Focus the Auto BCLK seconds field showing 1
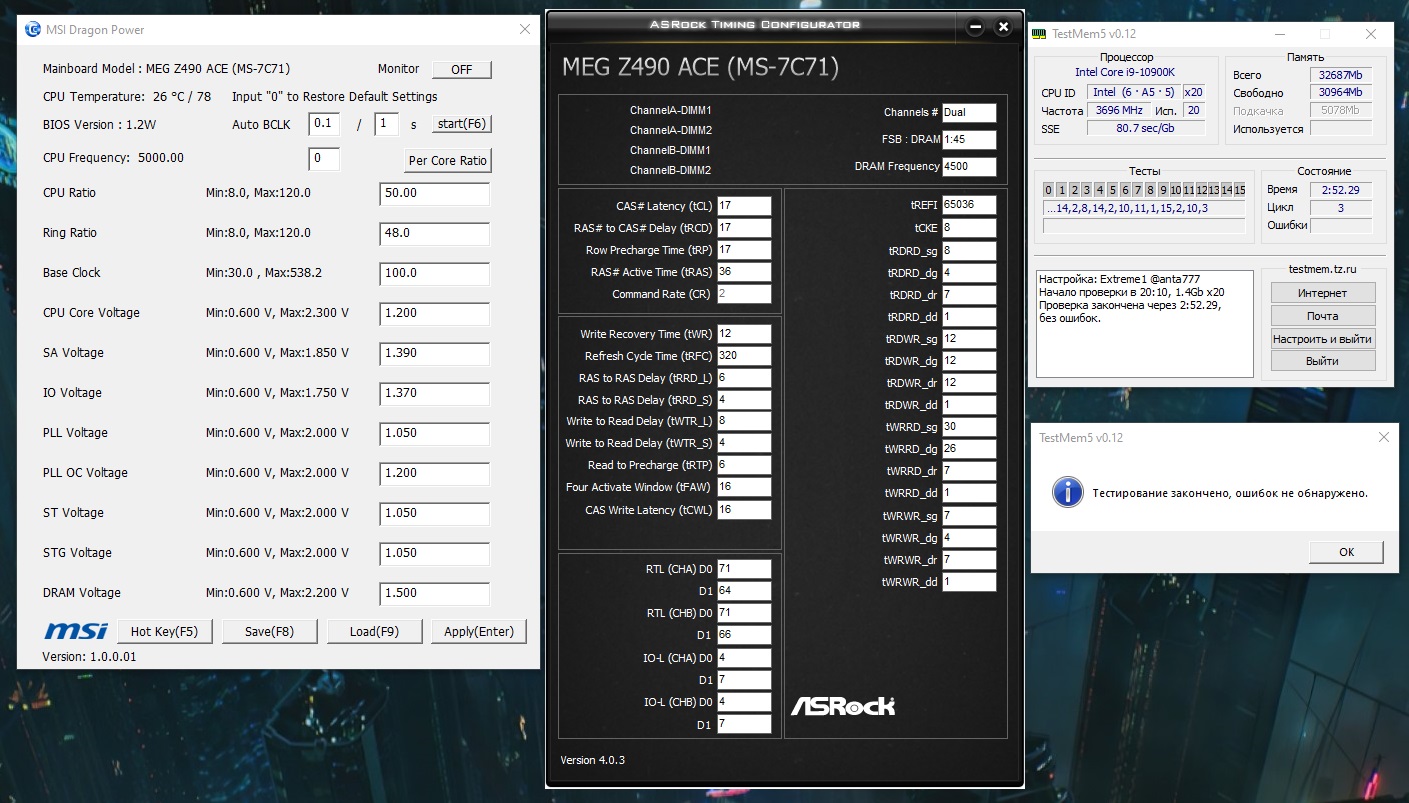This screenshot has height=803, width=1409. [x=387, y=124]
